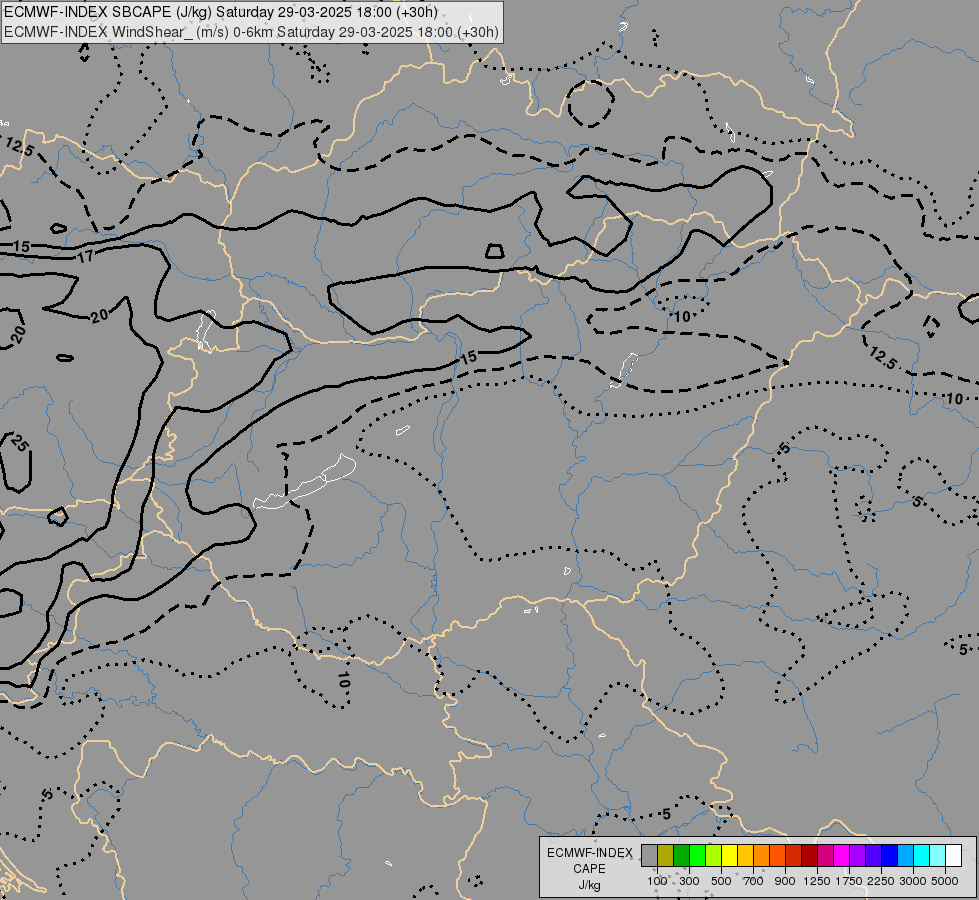The height and width of the screenshot is (900, 979).
Task: Choose the bright green legend swatch
Action: point(697,855)
